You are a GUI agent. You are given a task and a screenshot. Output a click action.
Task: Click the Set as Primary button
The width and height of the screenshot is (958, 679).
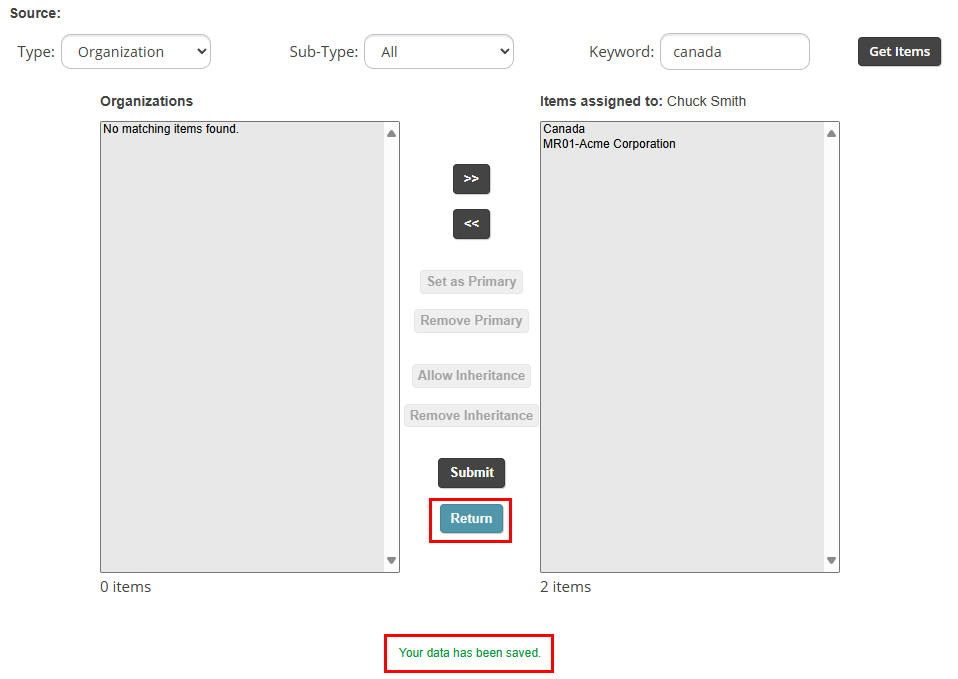(471, 282)
